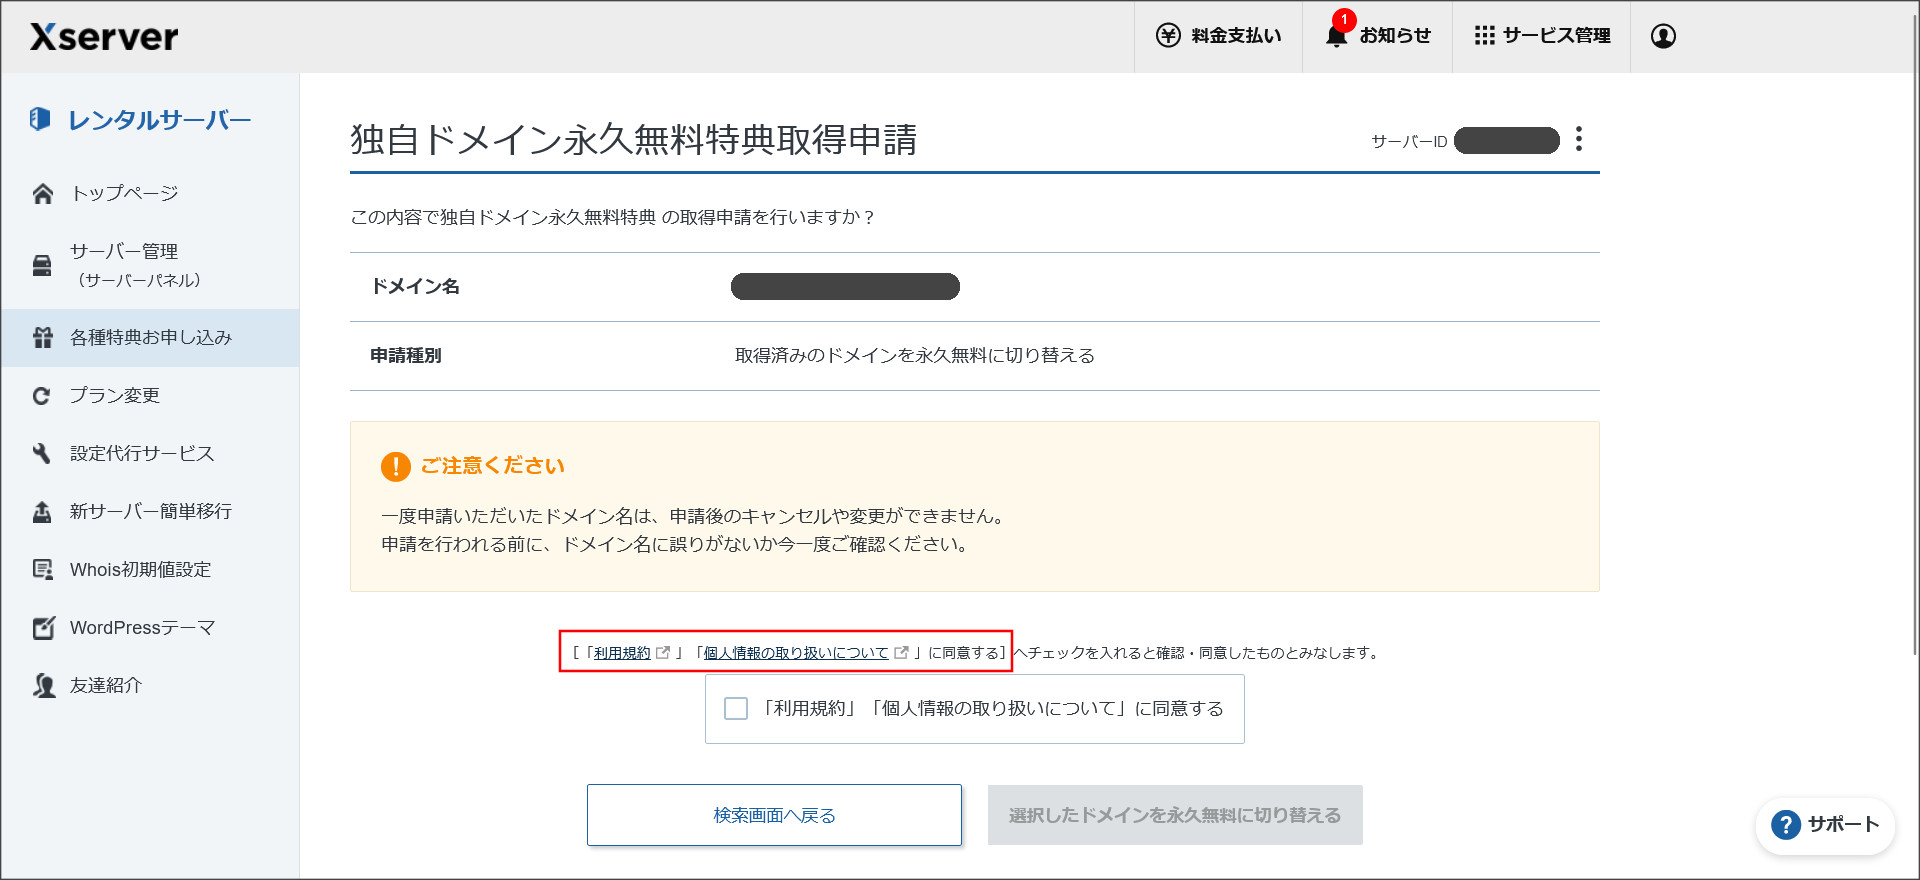
Task: Open 個人情報の取り扱いについて link
Action: tap(796, 653)
